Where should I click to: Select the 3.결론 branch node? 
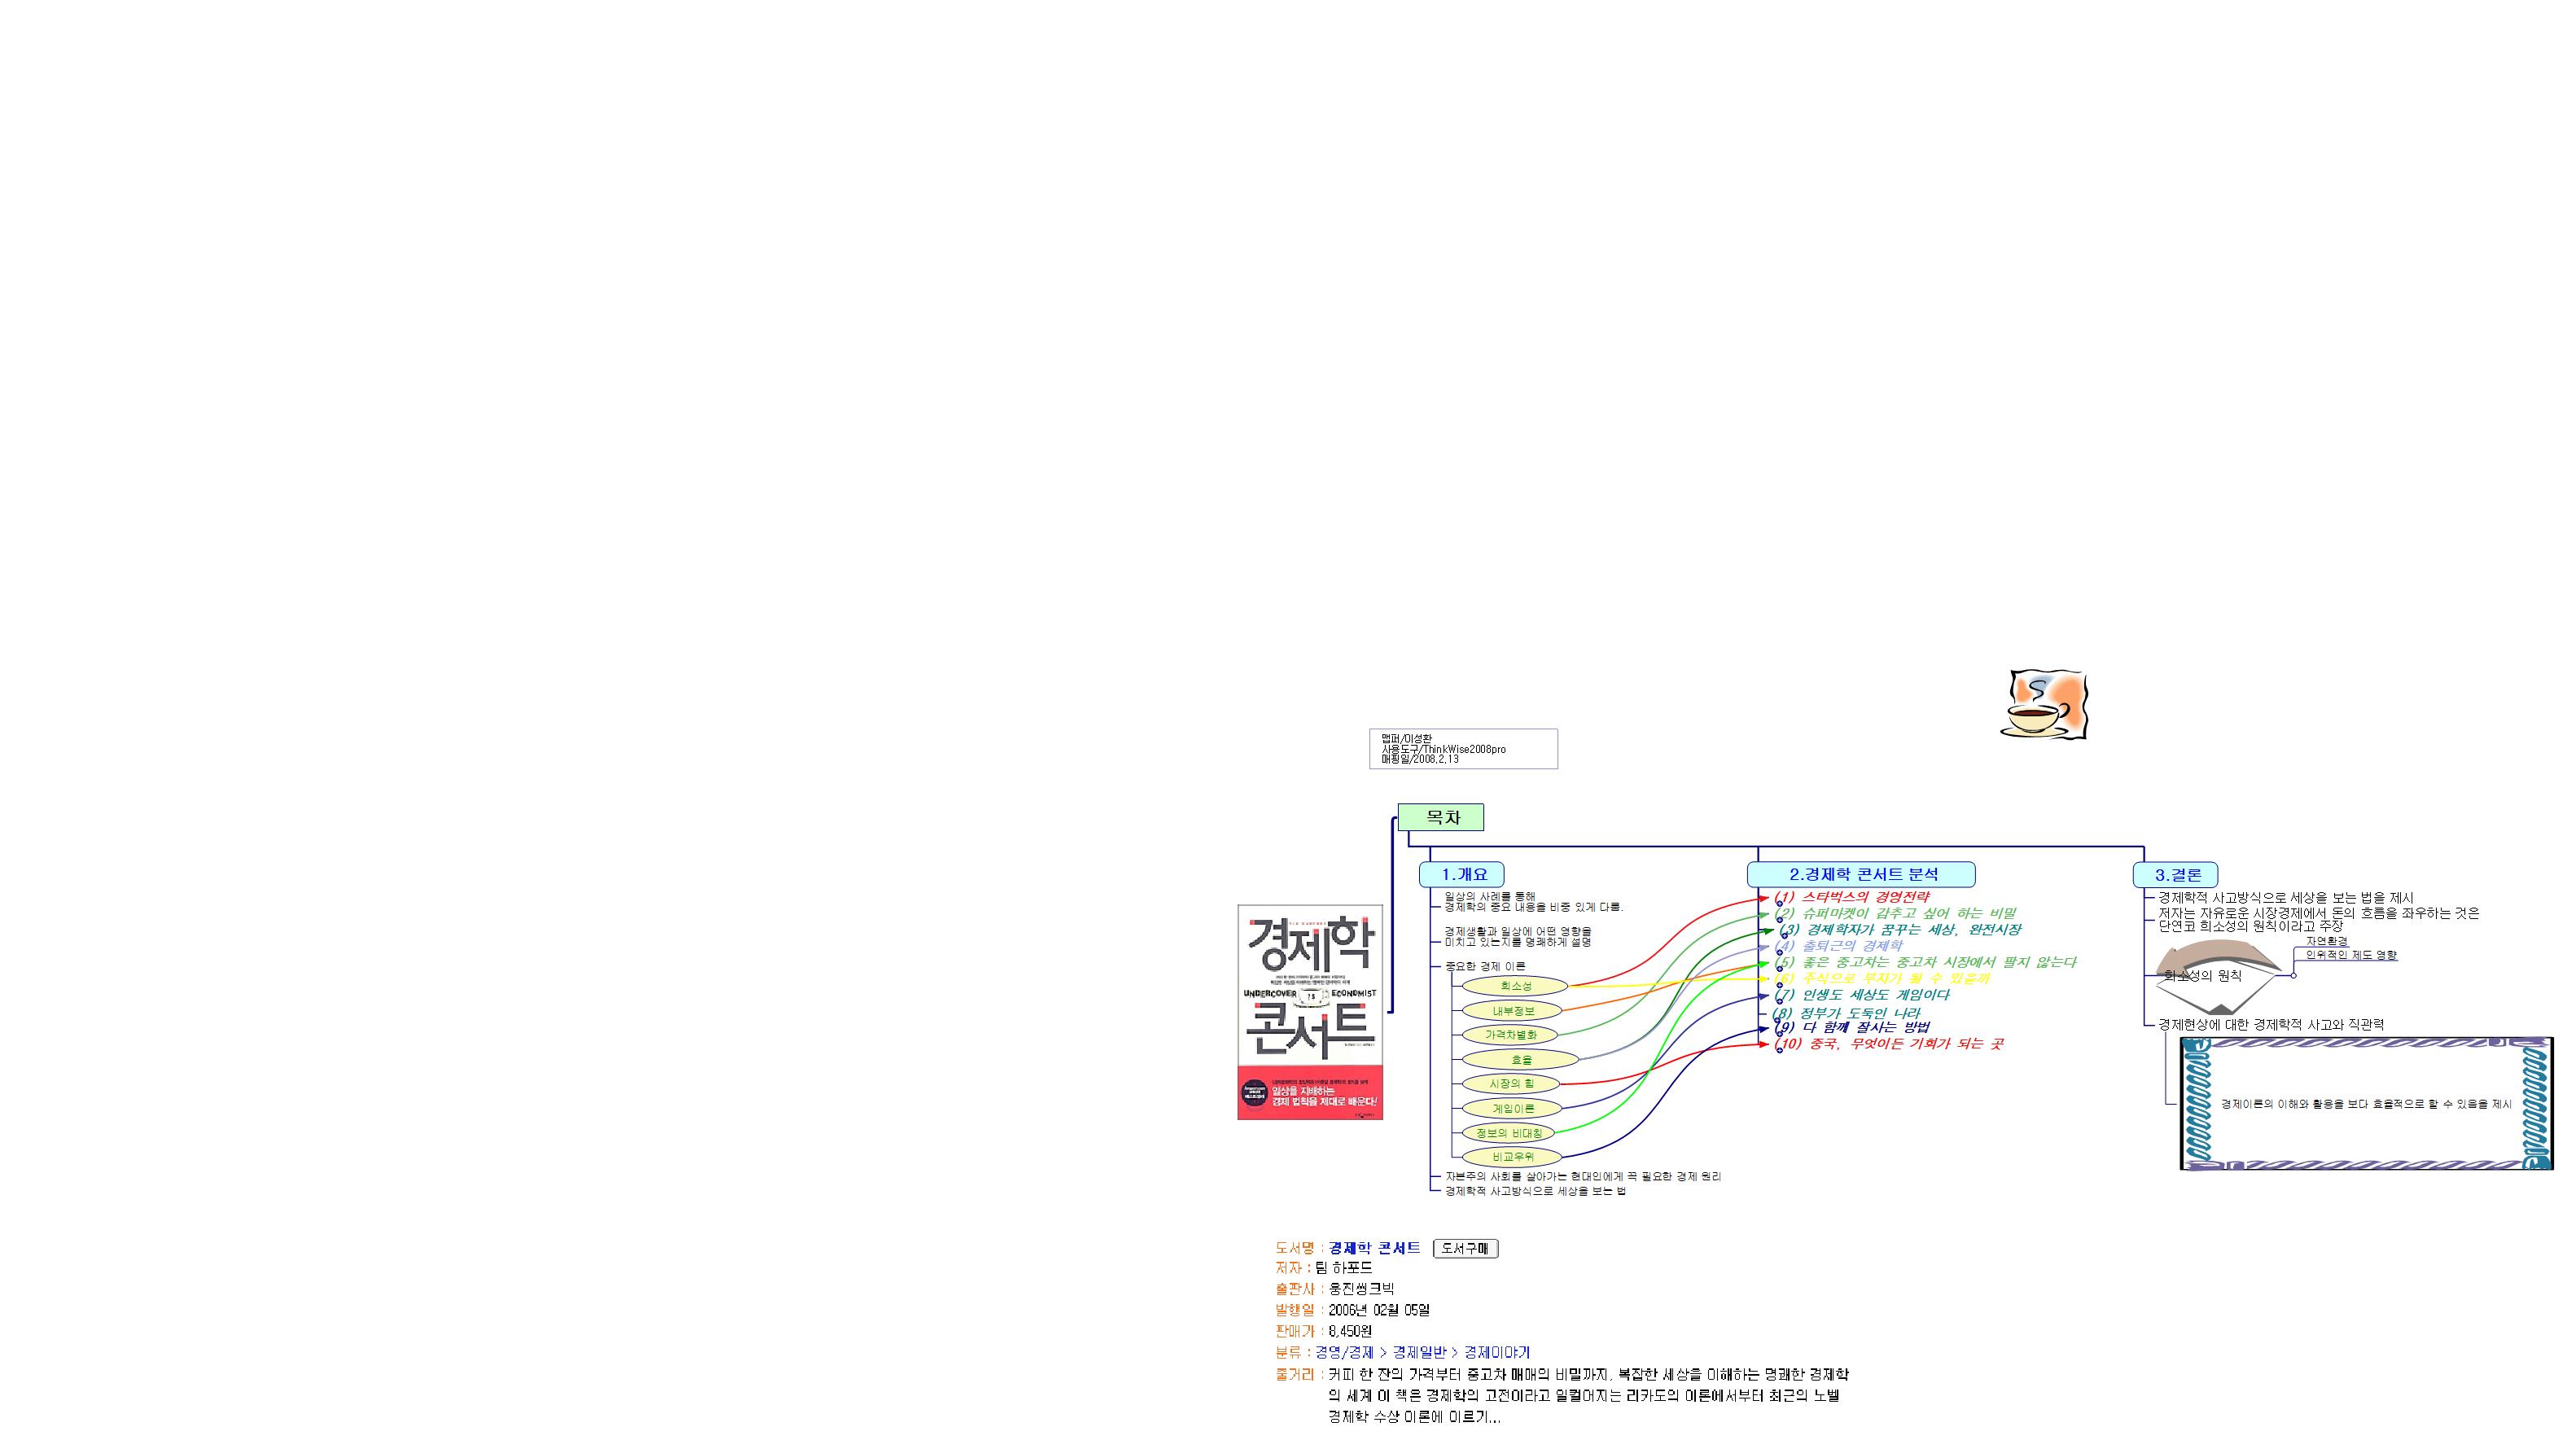2175,874
